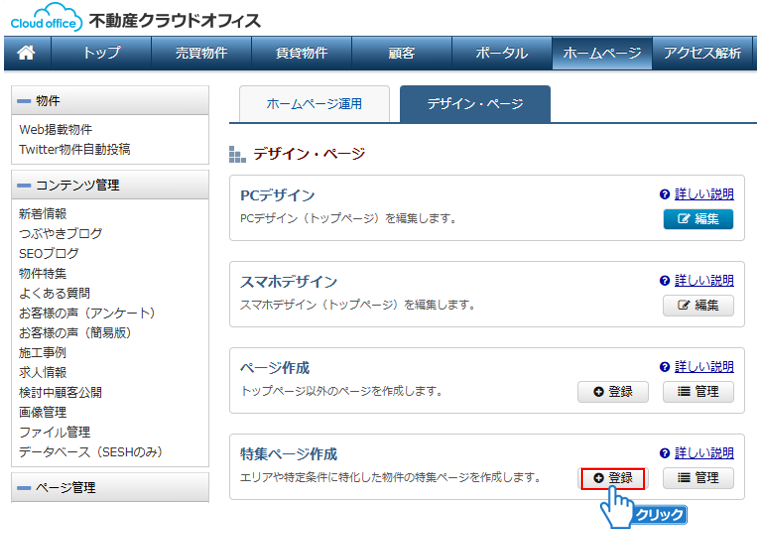Click the Cloud office logo
Viewport: 757px width, 534px height.
[x=44, y=18]
